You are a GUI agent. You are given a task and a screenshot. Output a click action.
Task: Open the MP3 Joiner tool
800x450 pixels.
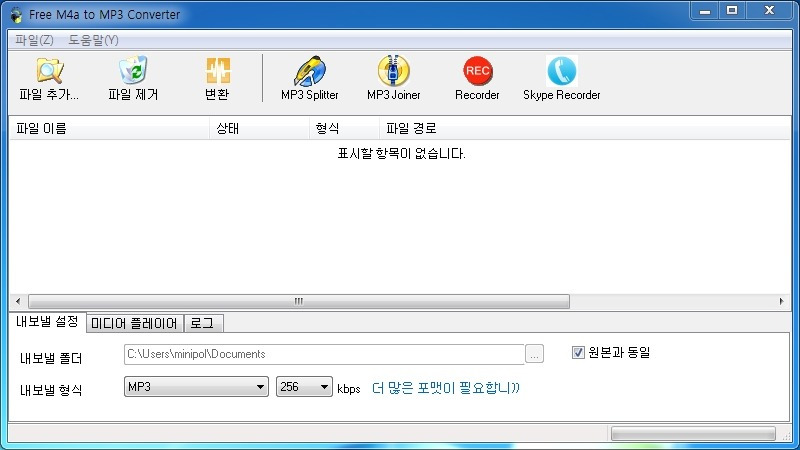coord(393,78)
